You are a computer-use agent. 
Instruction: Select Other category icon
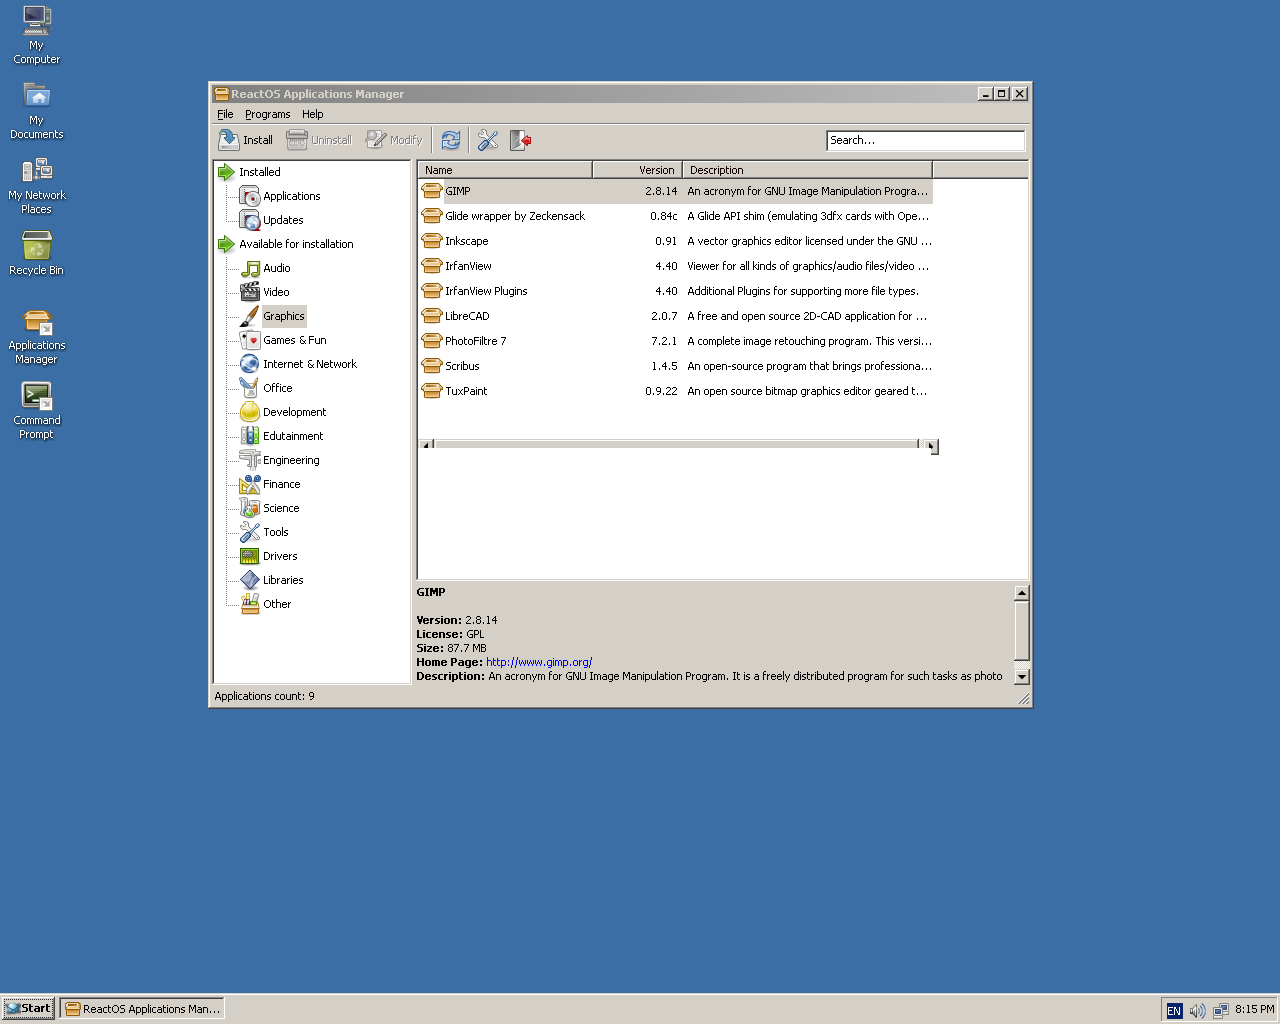click(x=250, y=604)
